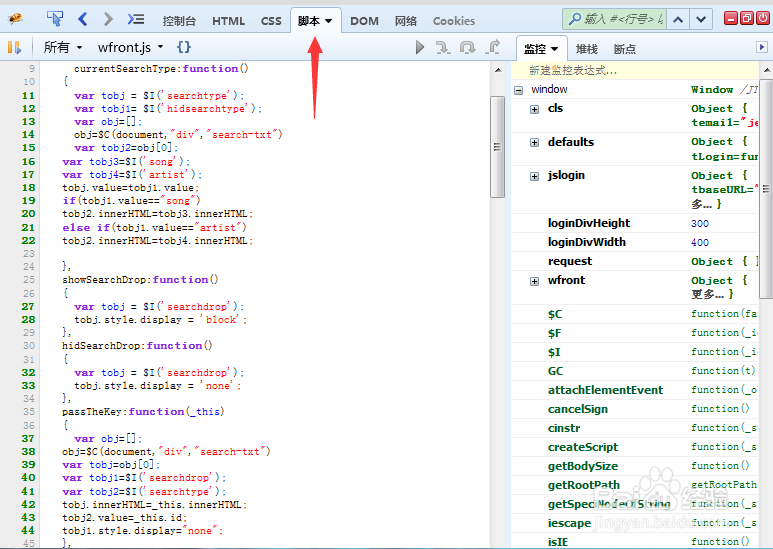Open the Cookies tab
Image resolution: width=773 pixels, height=549 pixels.
tap(454, 21)
